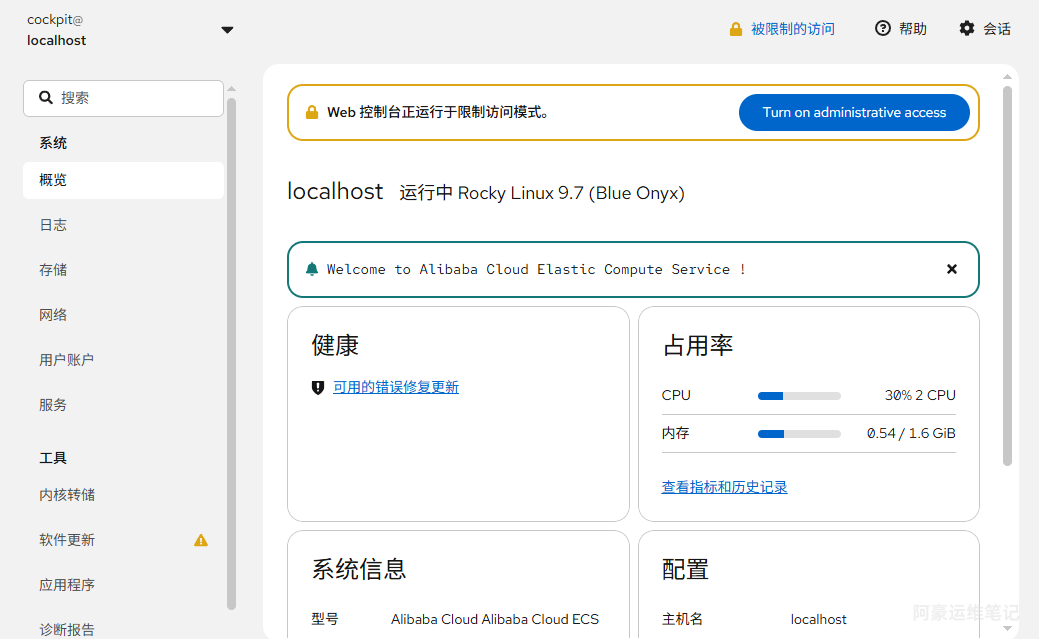Click into the 搜索 input field

(x=123, y=98)
